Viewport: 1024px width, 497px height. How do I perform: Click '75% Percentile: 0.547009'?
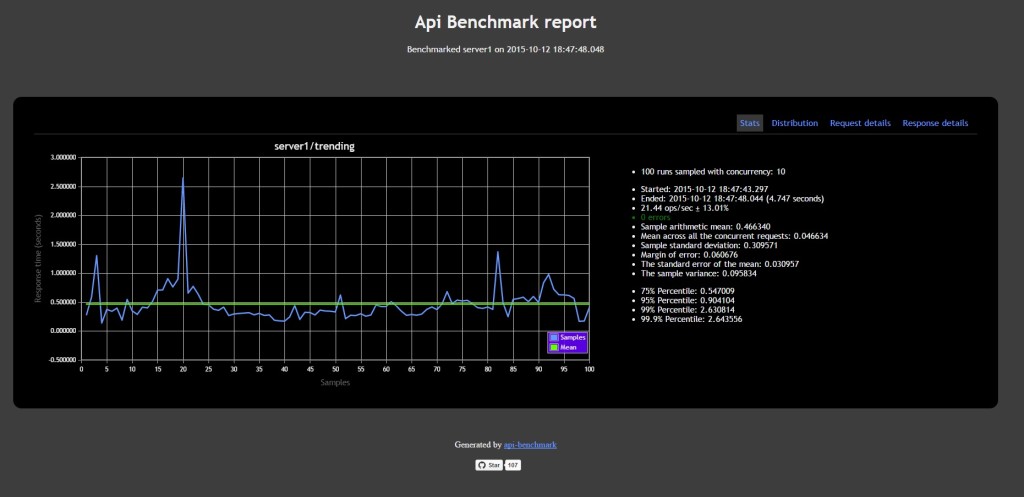click(690, 291)
